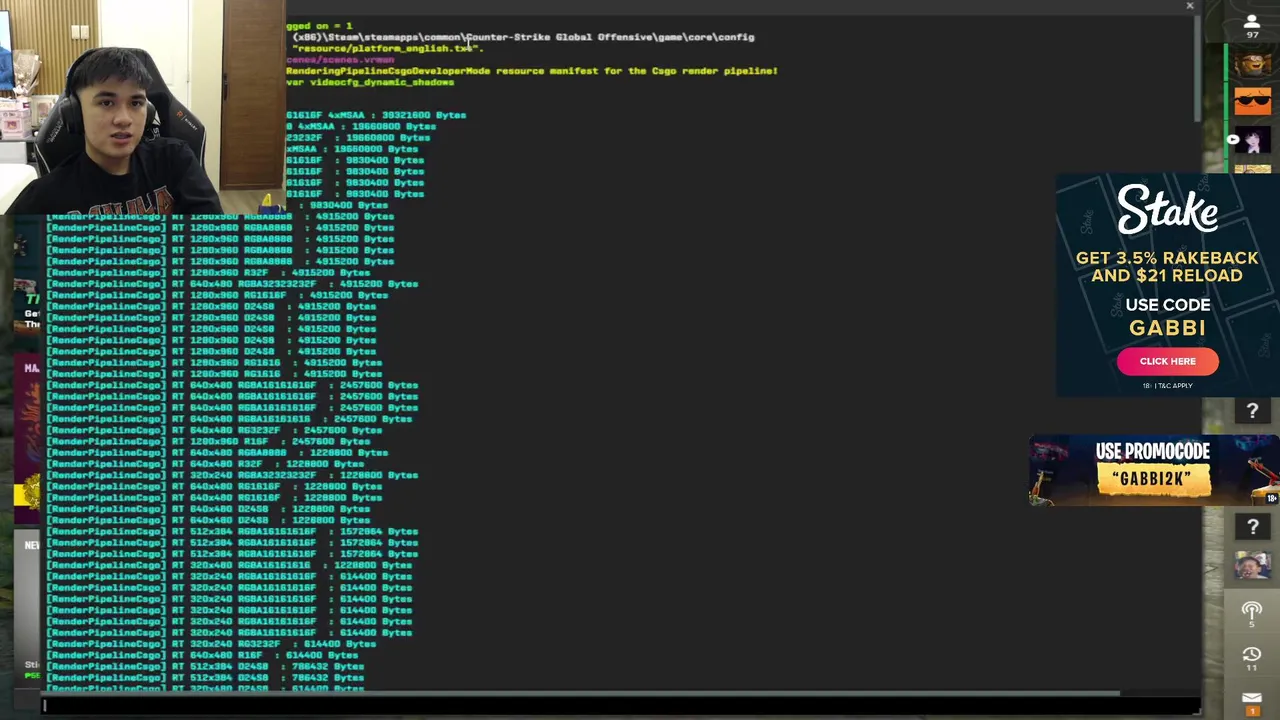This screenshot has width=1280, height=720.
Task: Open the friends list icon showing 97
Action: [1252, 26]
